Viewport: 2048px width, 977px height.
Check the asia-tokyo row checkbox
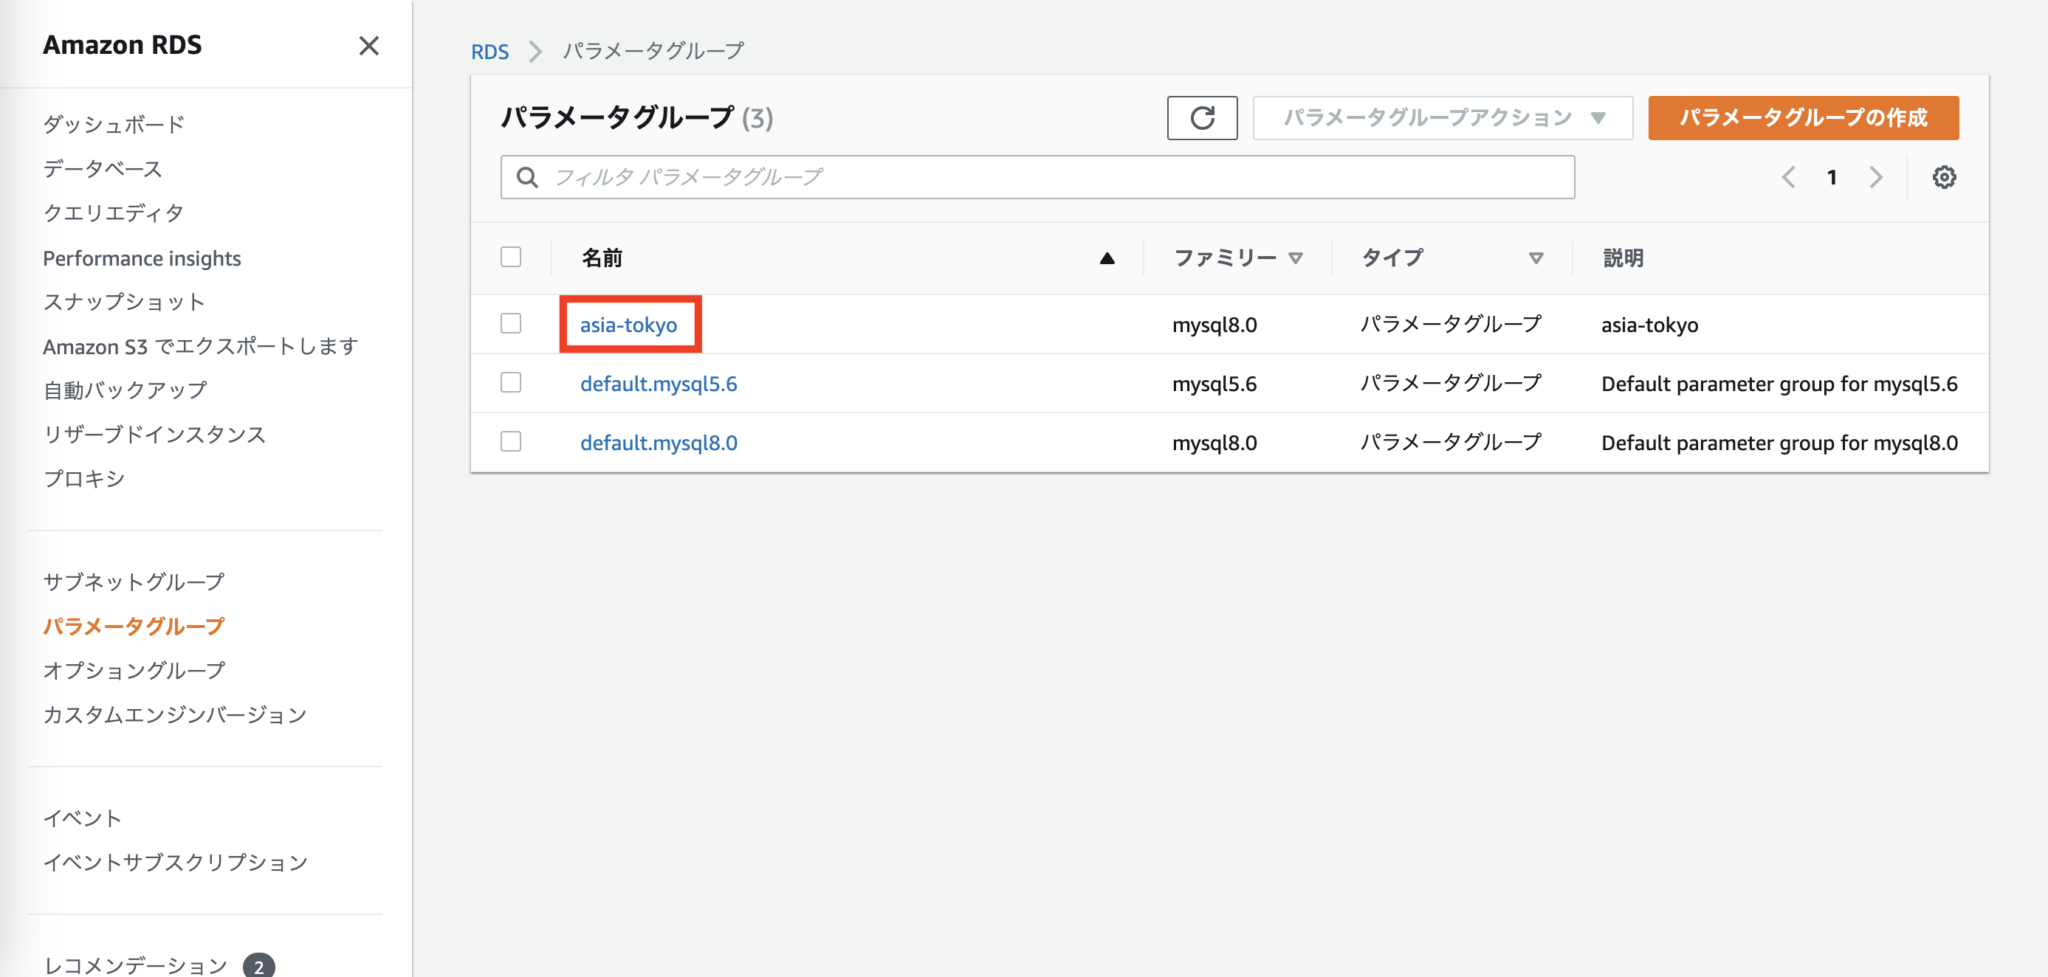coord(511,324)
